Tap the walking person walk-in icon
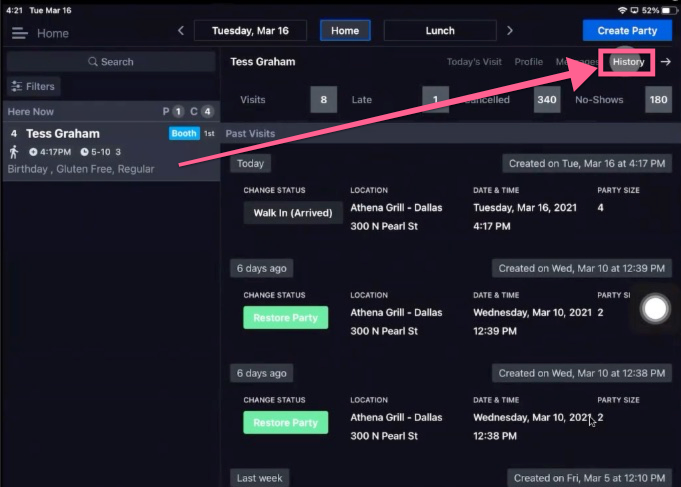This screenshot has width=681, height=487. click(14, 152)
